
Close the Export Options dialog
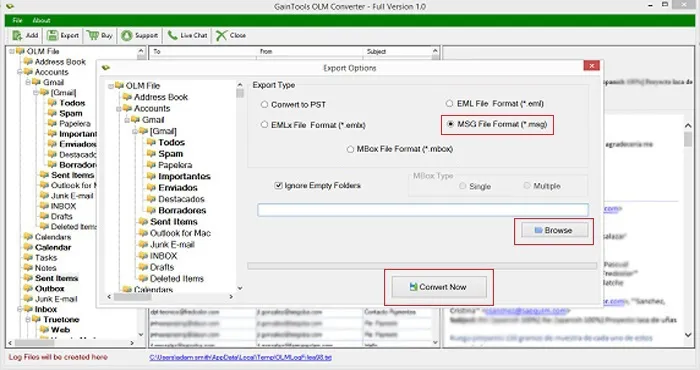pos(592,66)
